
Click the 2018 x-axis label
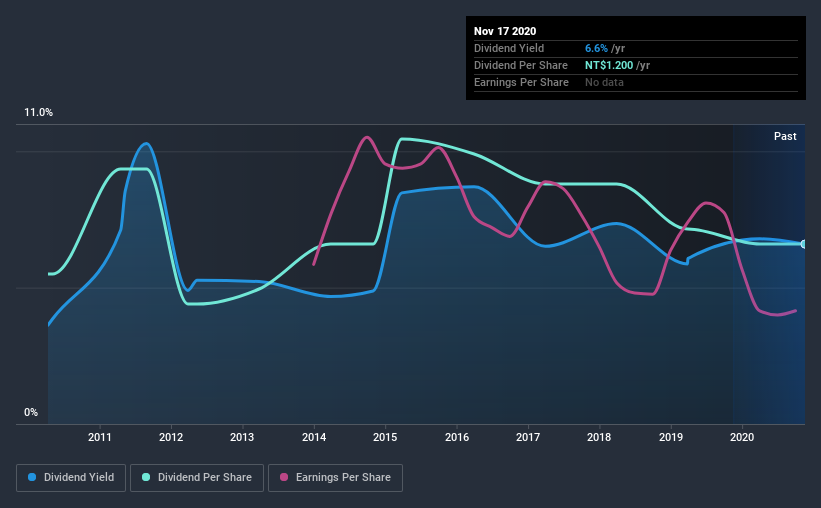coord(599,437)
